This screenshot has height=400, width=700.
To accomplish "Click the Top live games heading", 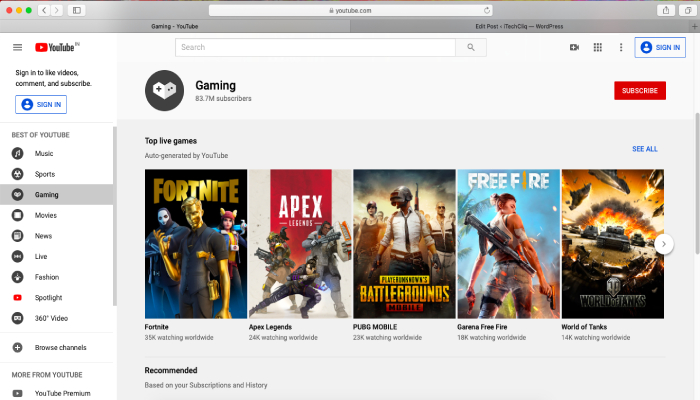I will (x=171, y=141).
